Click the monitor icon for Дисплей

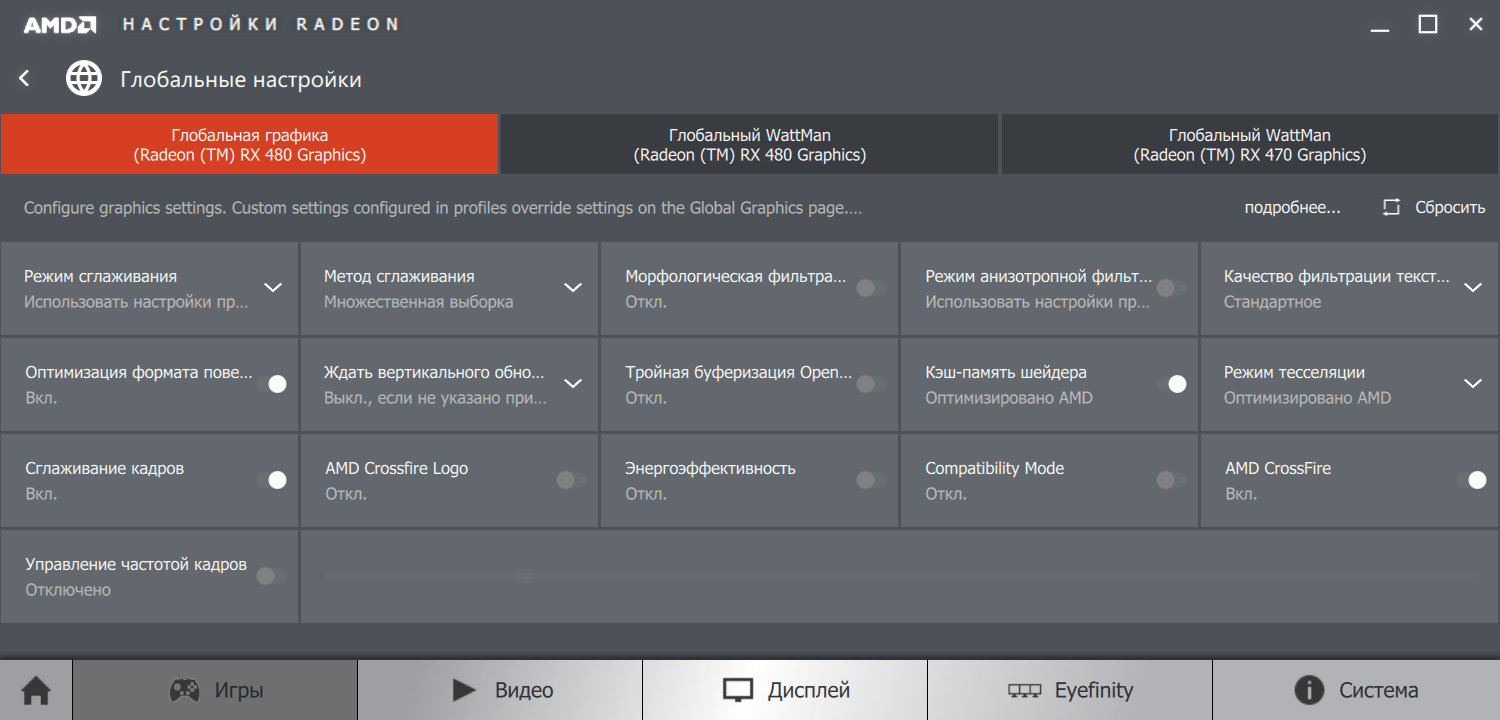[x=738, y=690]
